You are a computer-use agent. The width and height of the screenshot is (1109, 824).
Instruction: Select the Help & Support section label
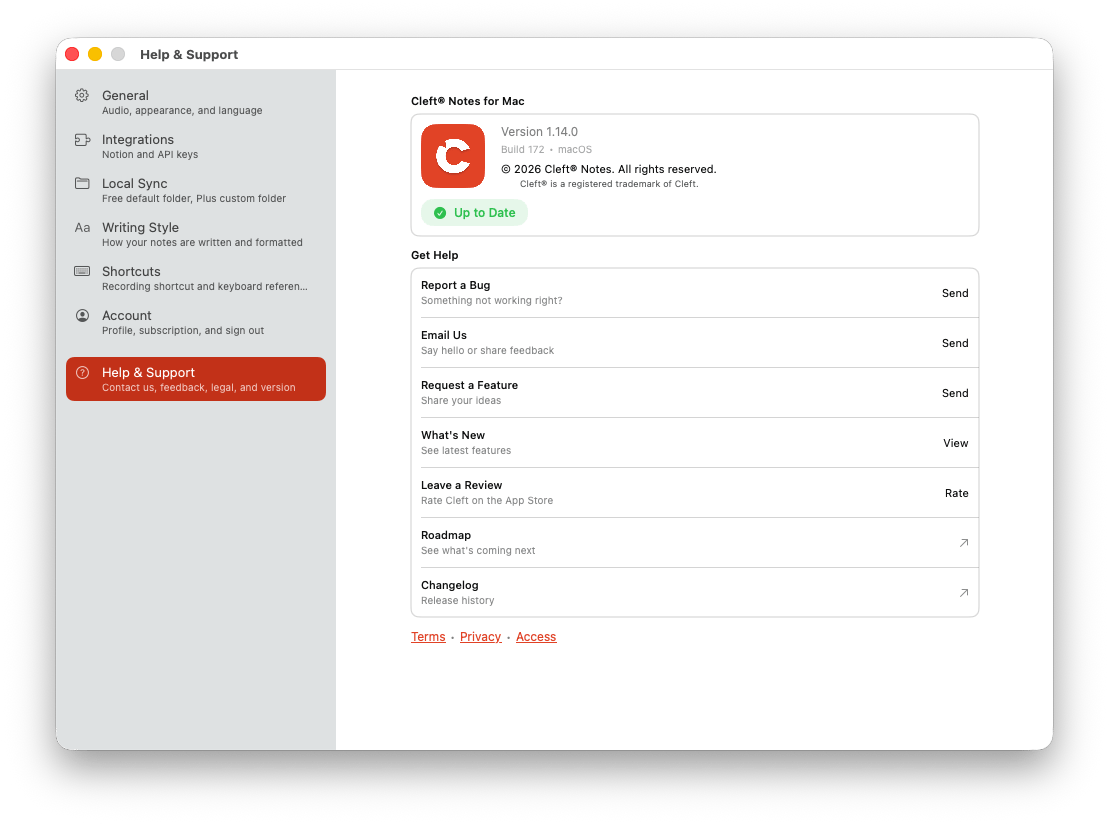148,372
